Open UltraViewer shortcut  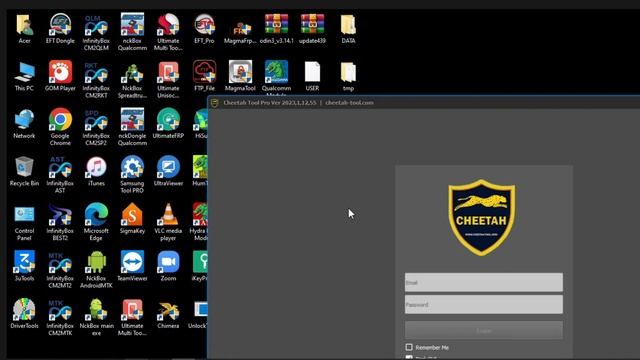point(168,168)
